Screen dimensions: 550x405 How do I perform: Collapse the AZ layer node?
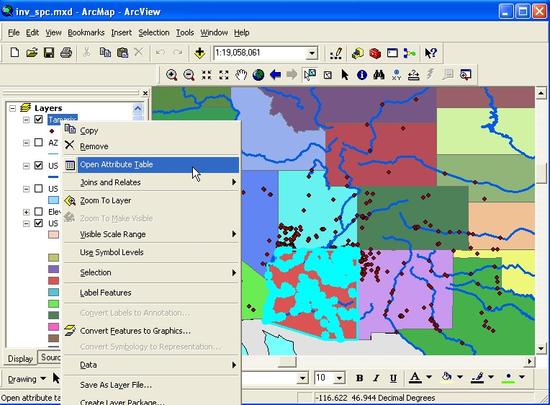click(26, 143)
